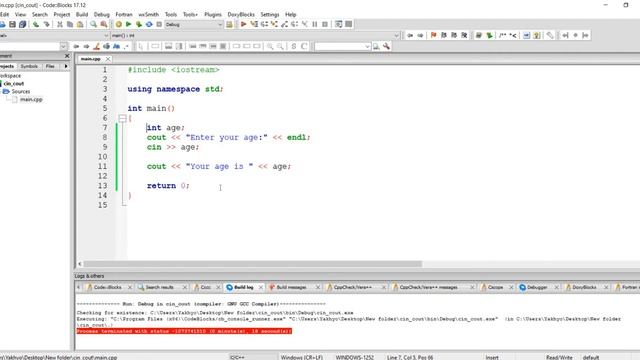Click the highlighter pen icon in the toolbar
The image size is (640, 360).
pyautogui.click(x=96, y=47)
